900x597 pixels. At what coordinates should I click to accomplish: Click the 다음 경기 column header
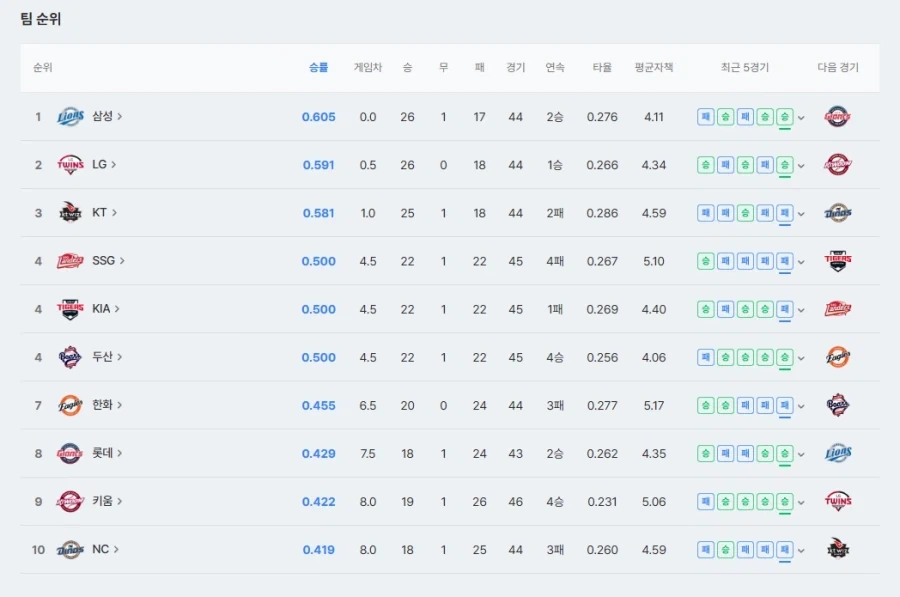(x=837, y=68)
